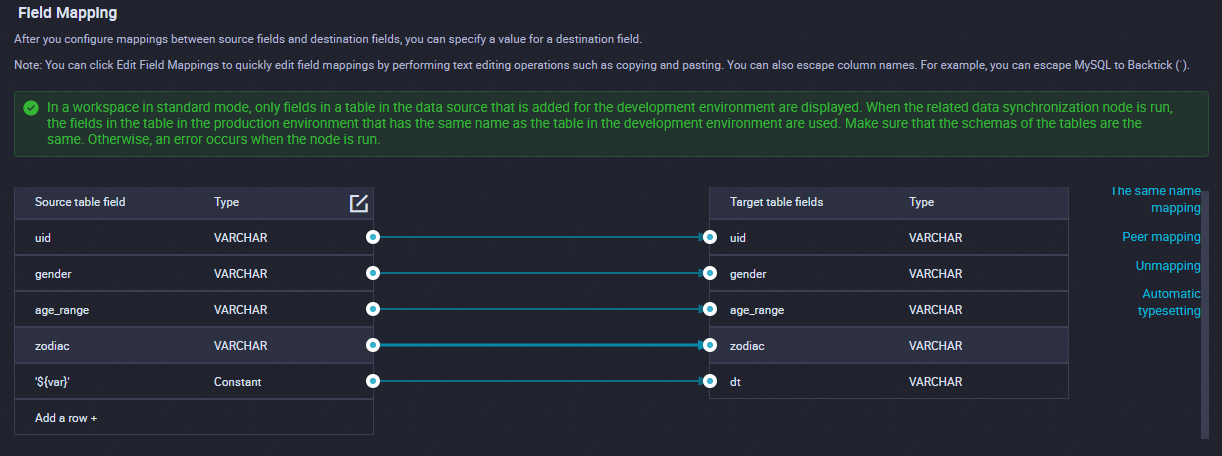Apply Peer mapping to fields
The image size is (1222, 456).
[1160, 238]
